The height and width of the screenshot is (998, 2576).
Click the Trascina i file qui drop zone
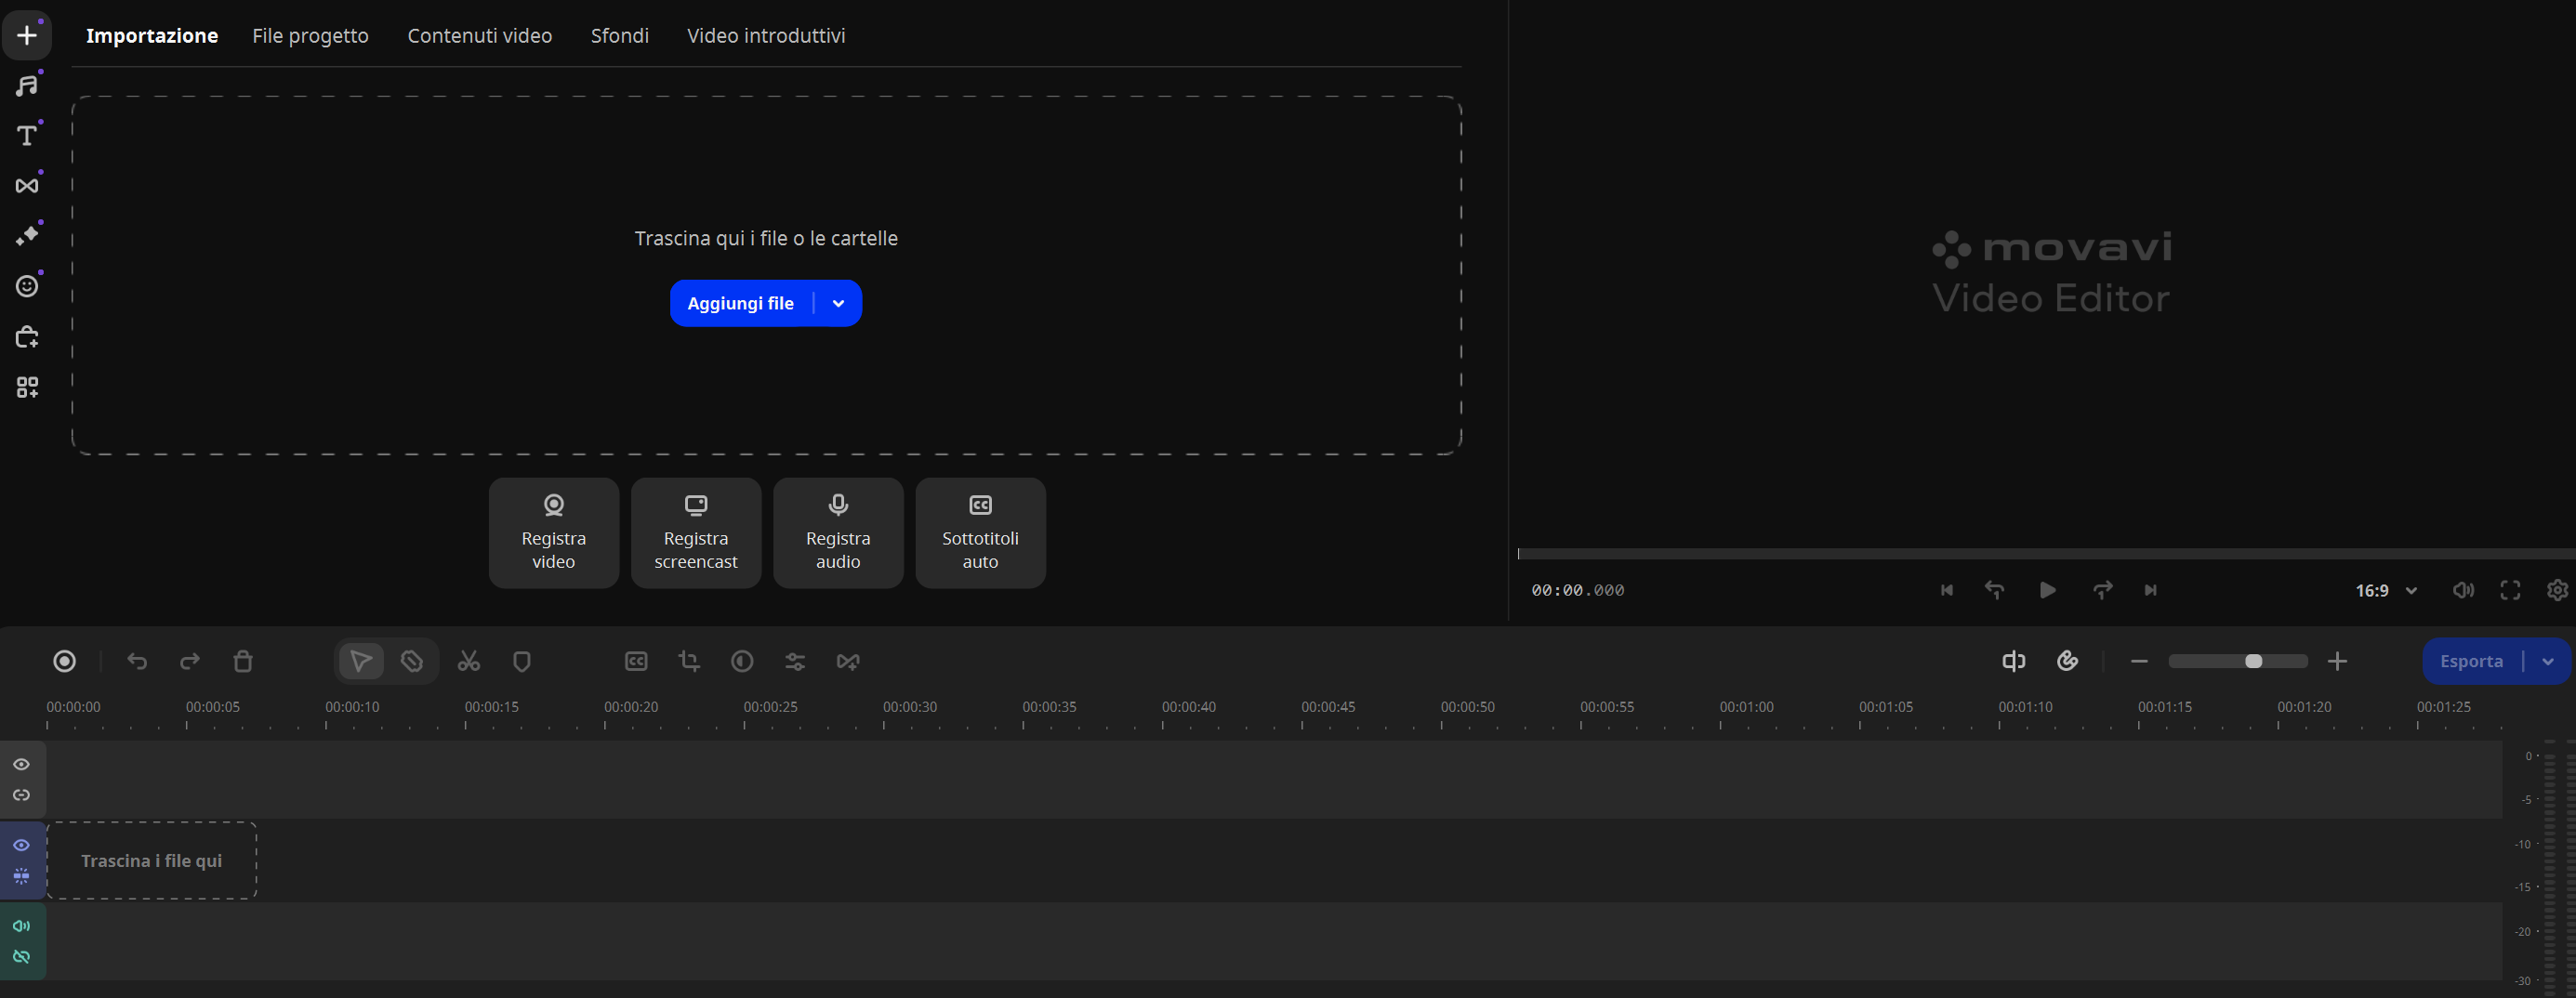coord(152,861)
